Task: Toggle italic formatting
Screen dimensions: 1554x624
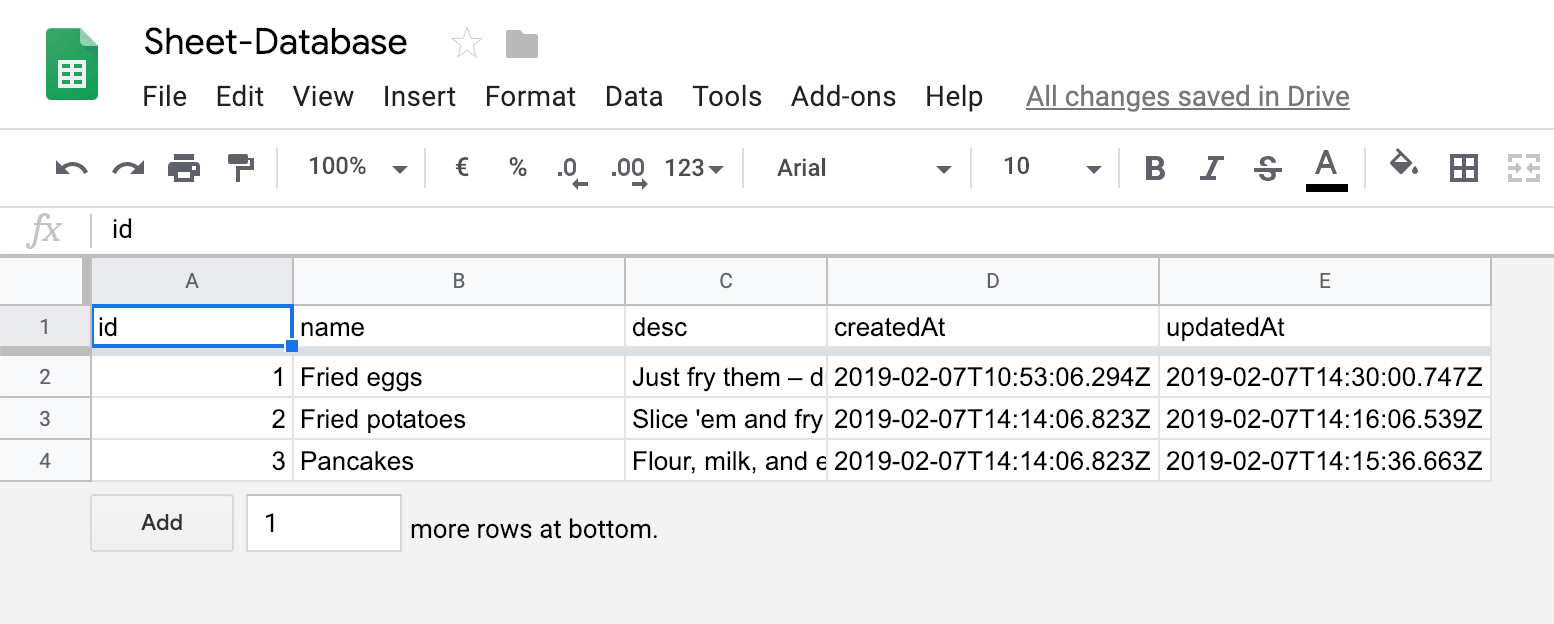Action: point(1211,168)
